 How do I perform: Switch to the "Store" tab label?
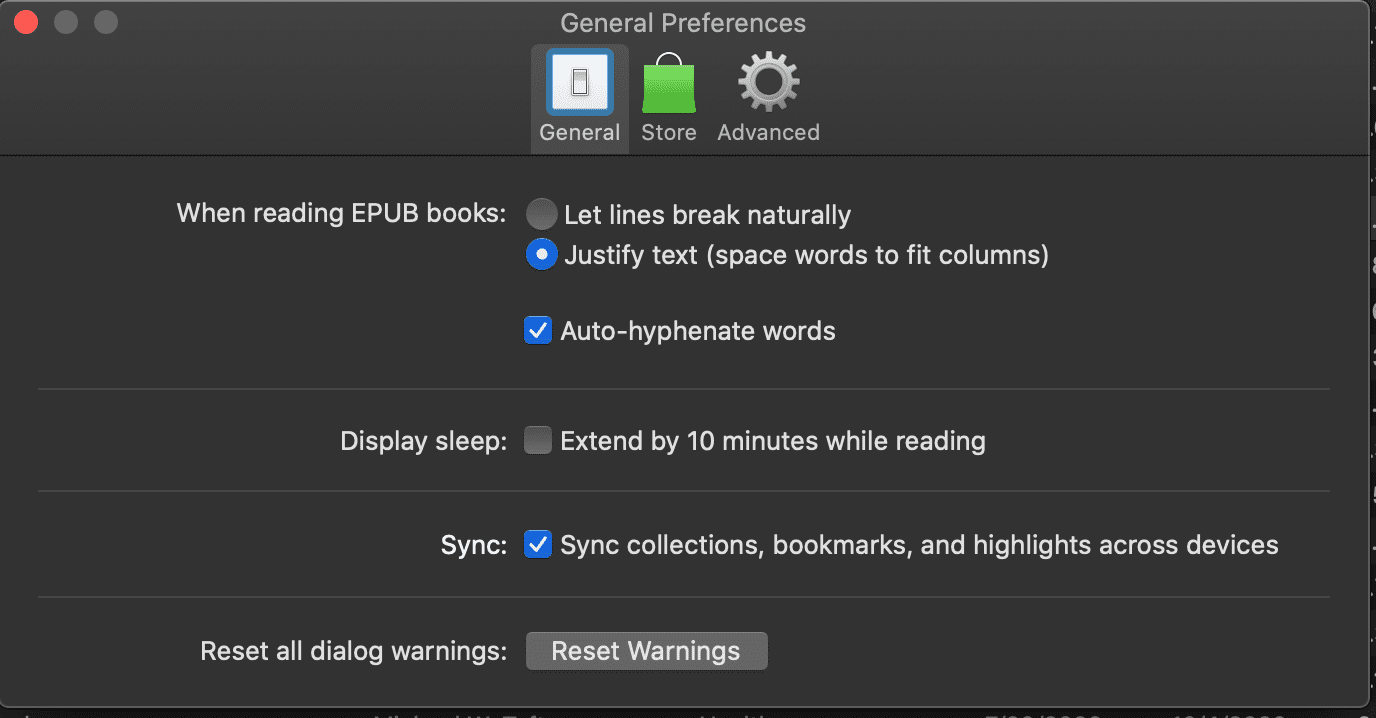(669, 132)
